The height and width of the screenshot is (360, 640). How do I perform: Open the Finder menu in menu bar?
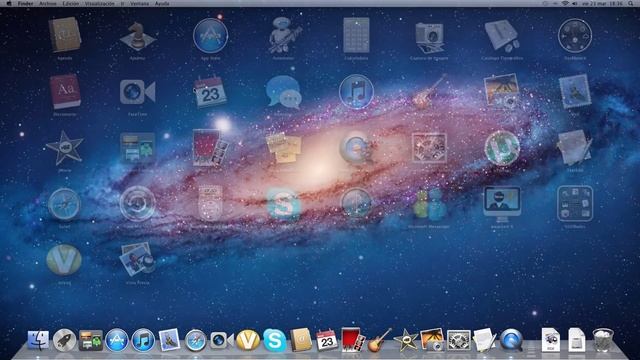click(x=25, y=3)
